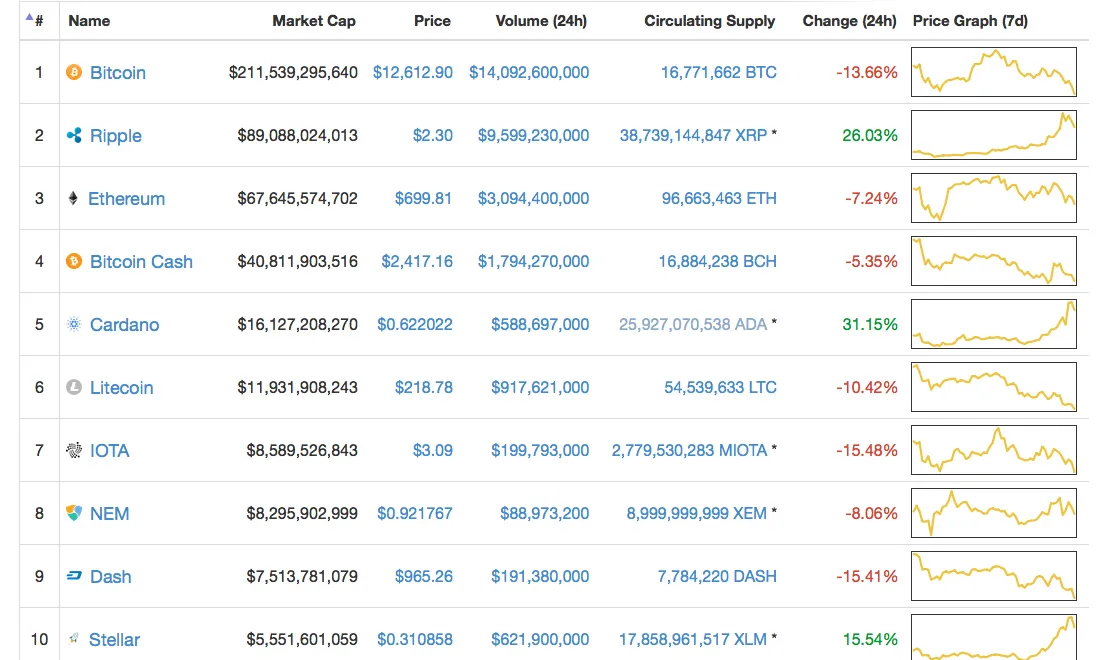View Ethereum 7-day price graph
1100x660 pixels.
[993, 198]
